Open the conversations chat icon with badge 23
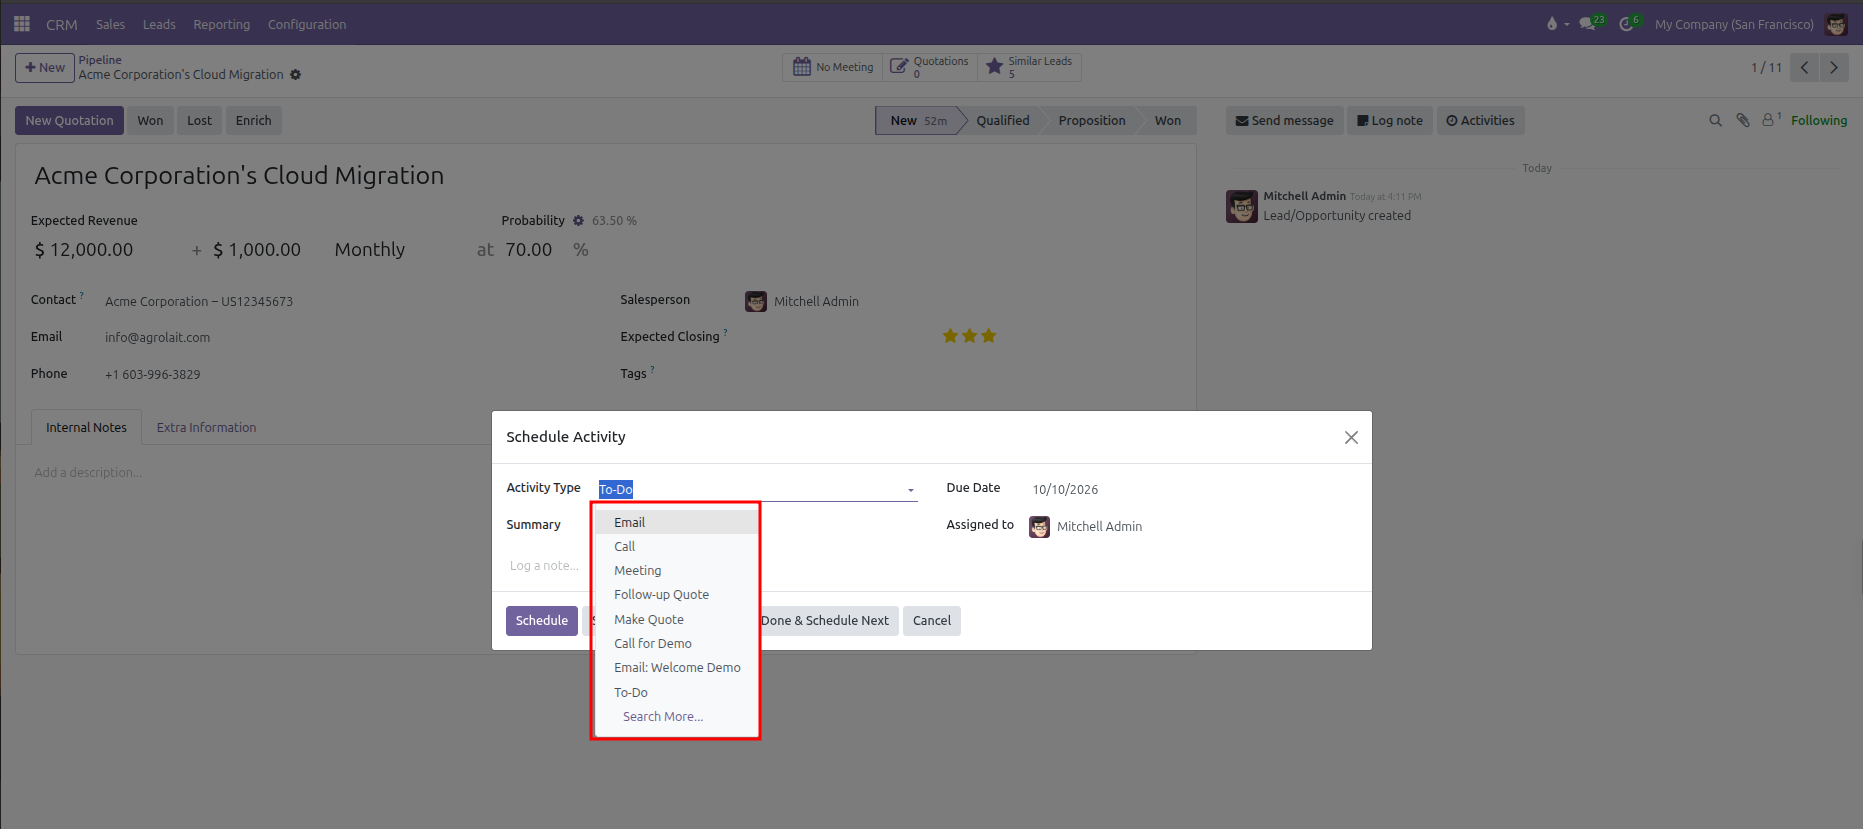Image resolution: width=1863 pixels, height=829 pixels. point(1587,24)
